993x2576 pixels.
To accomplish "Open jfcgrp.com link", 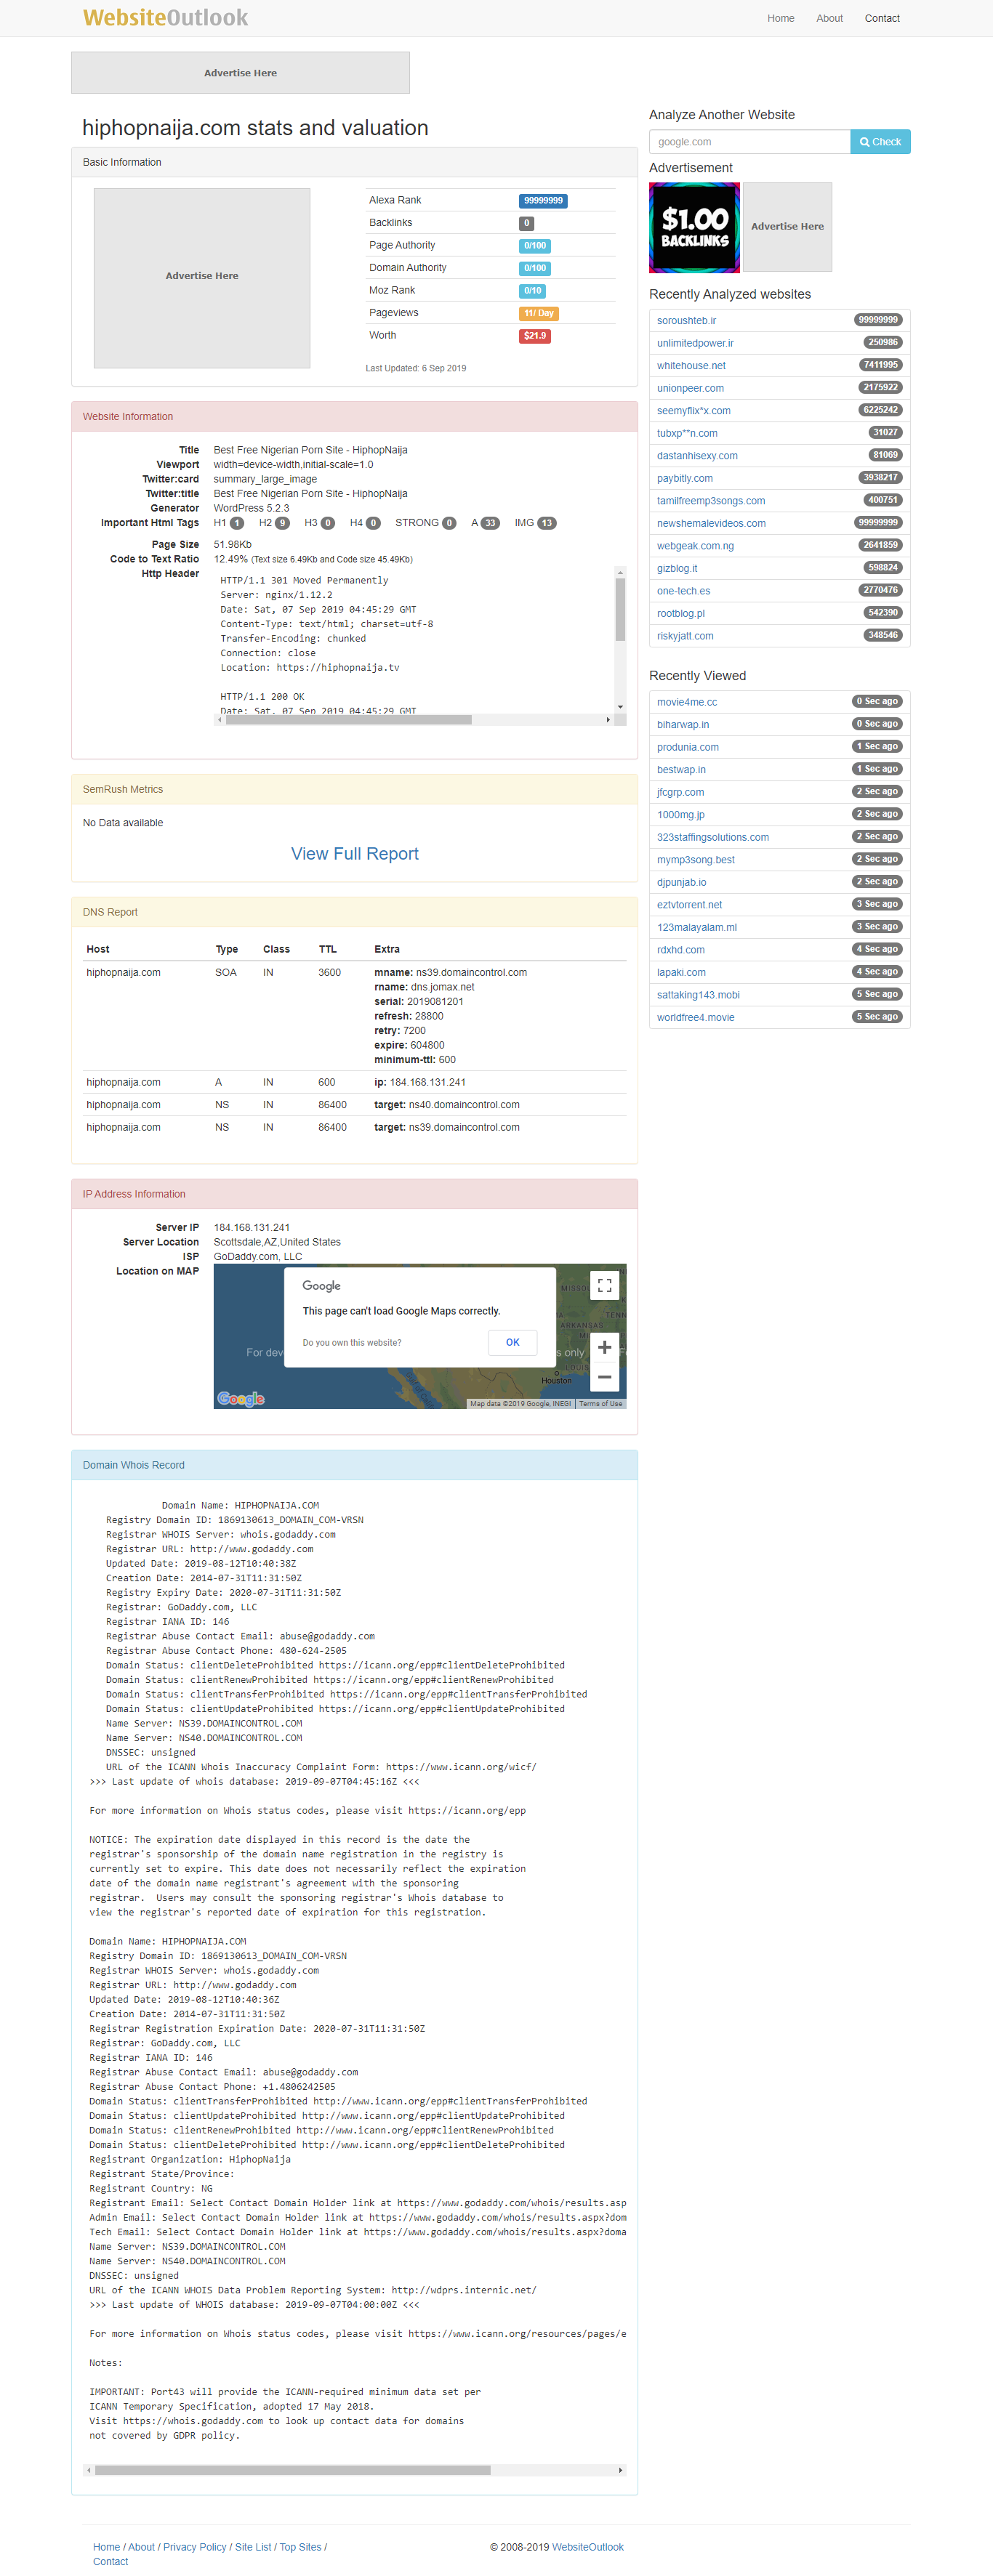I will click(x=680, y=792).
